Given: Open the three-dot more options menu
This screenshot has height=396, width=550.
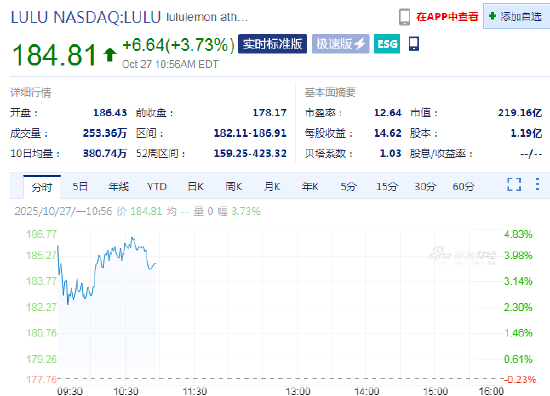Looking at the screenshot, I should (x=537, y=184).
